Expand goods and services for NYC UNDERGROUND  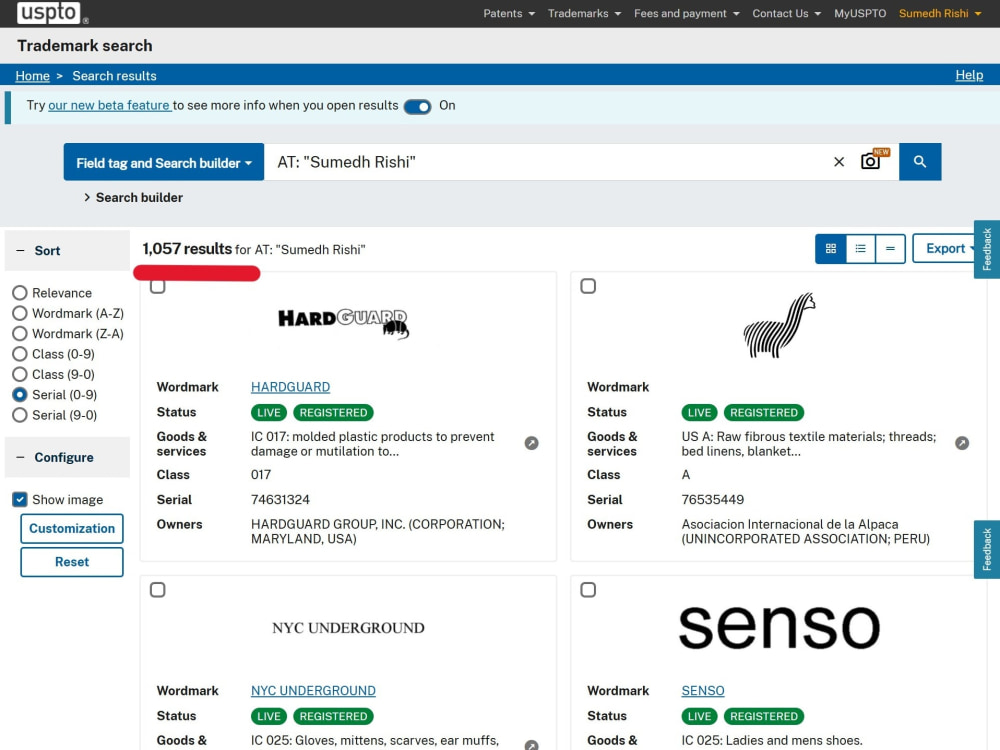click(x=531, y=745)
